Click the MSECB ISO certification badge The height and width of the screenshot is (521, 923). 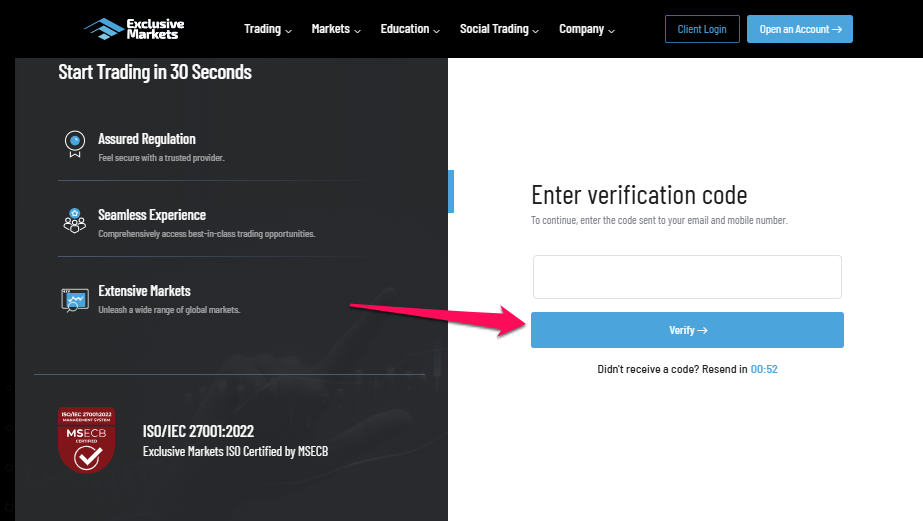(x=87, y=440)
